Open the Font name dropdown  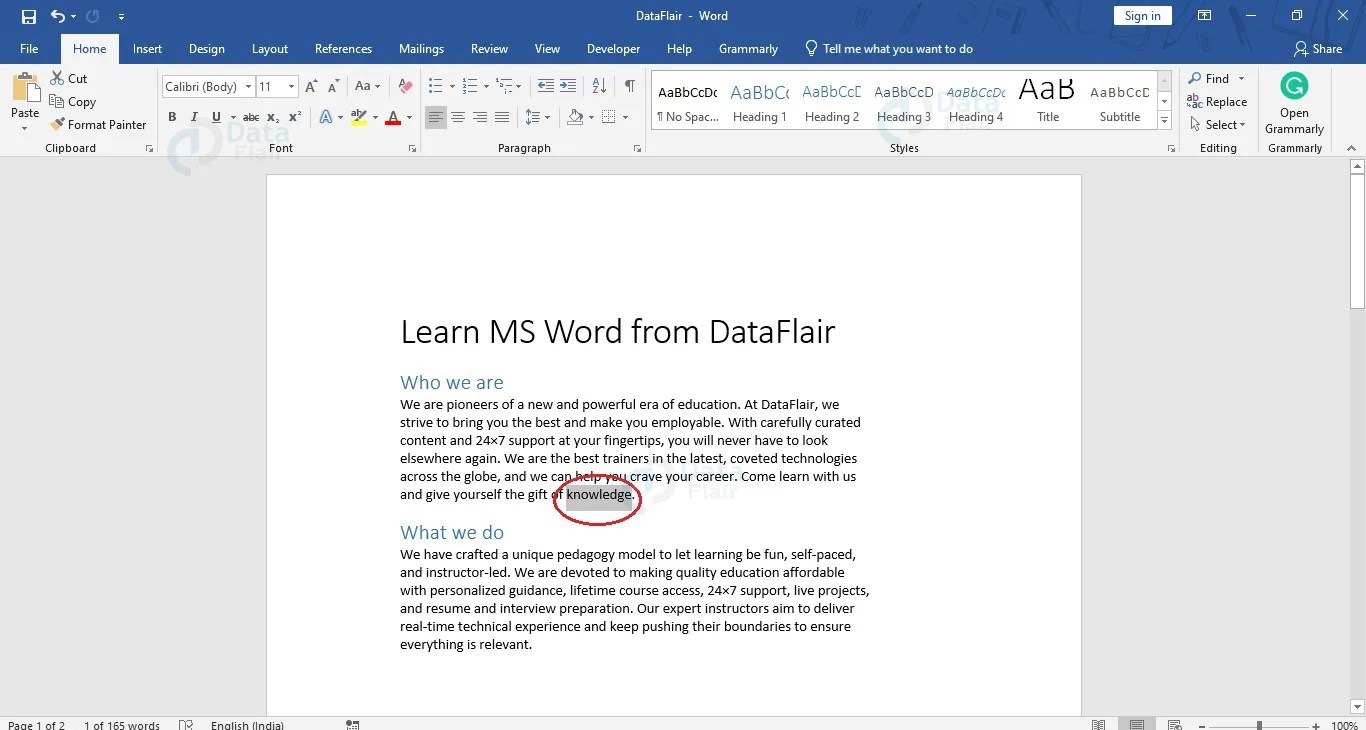[x=248, y=86]
